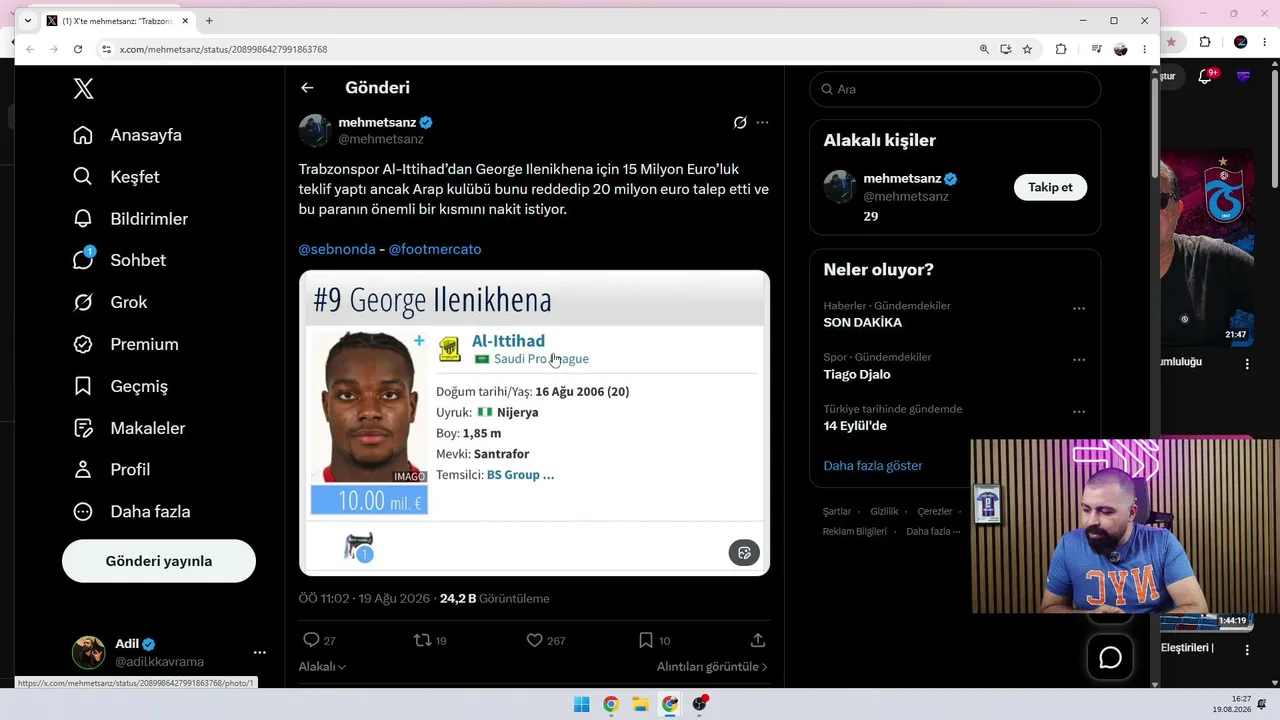Open the tab search dropdown arrow

tap(27, 20)
